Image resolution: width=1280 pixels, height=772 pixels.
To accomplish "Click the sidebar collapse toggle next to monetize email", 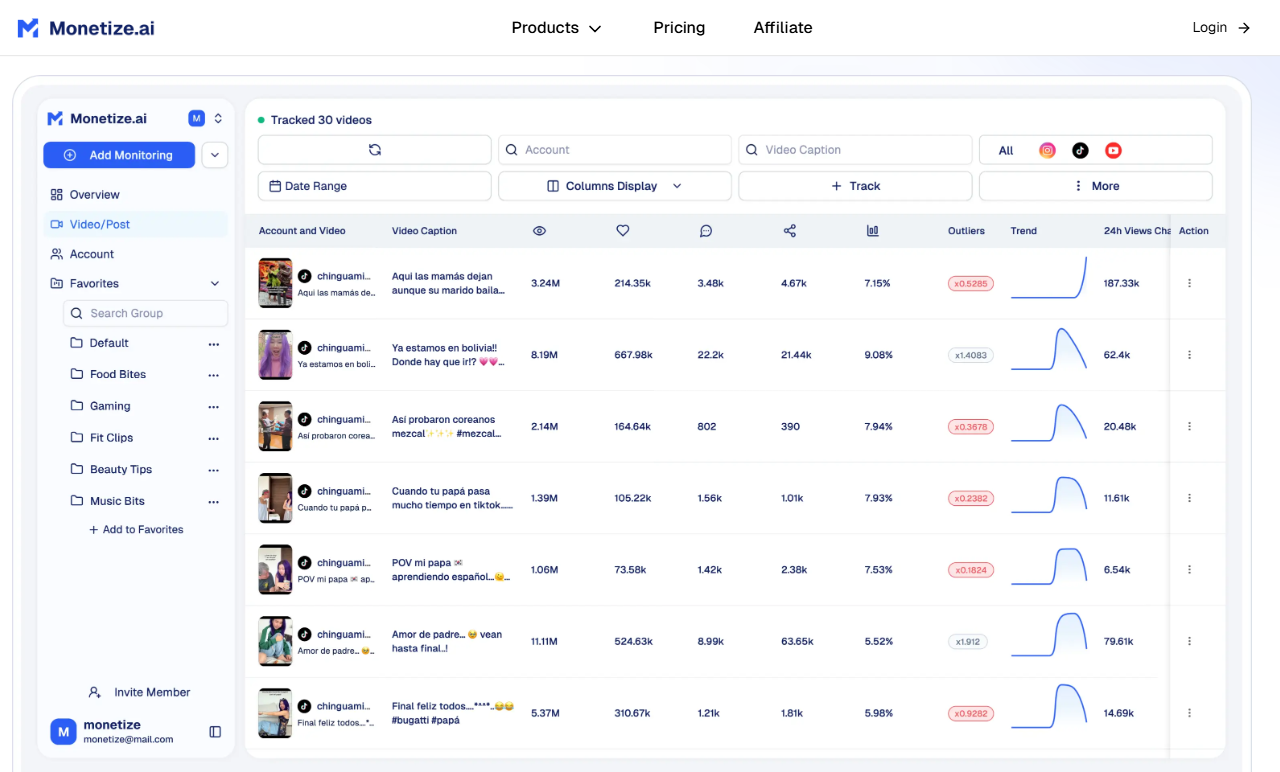I will coord(215,731).
